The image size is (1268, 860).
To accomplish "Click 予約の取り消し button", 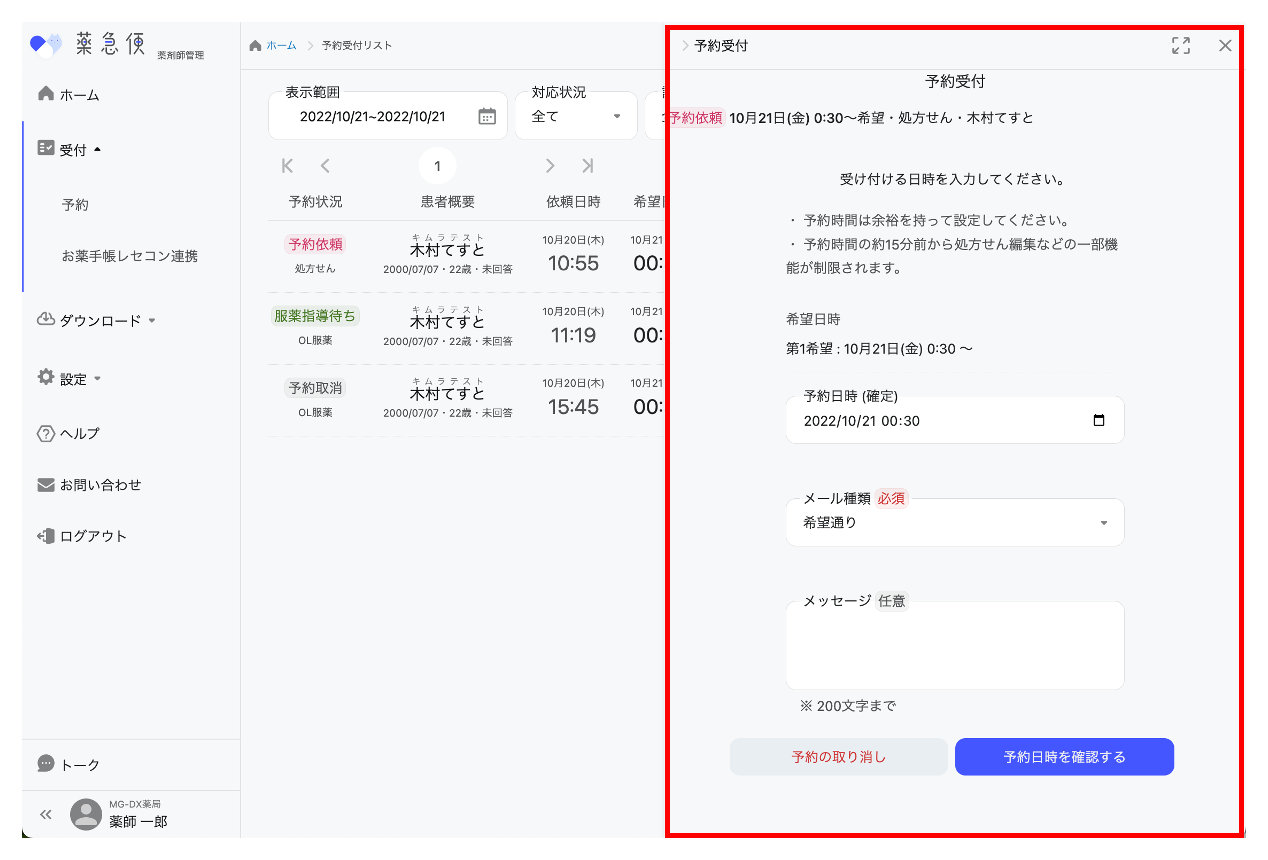I will click(838, 757).
